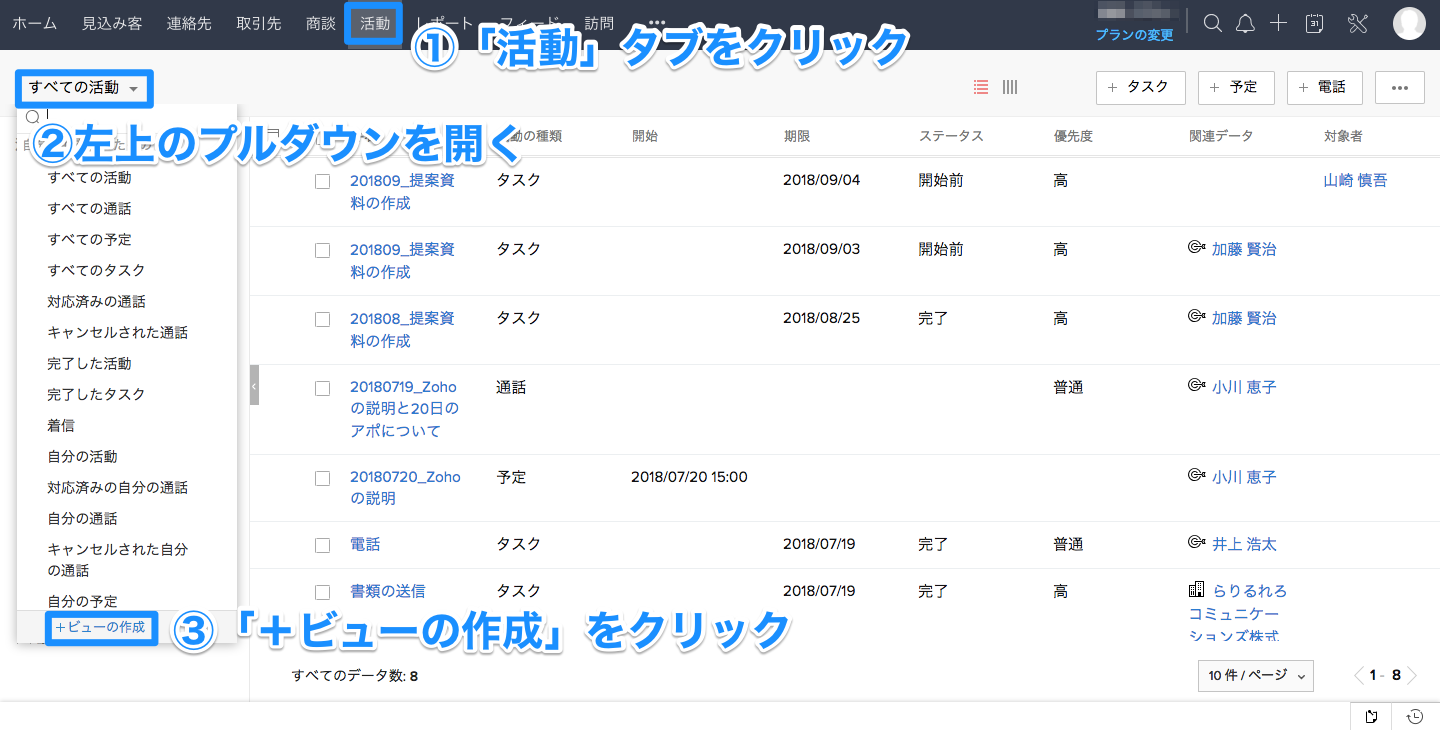Switch to kanban column view icon
The height and width of the screenshot is (730, 1440).
point(1010,87)
